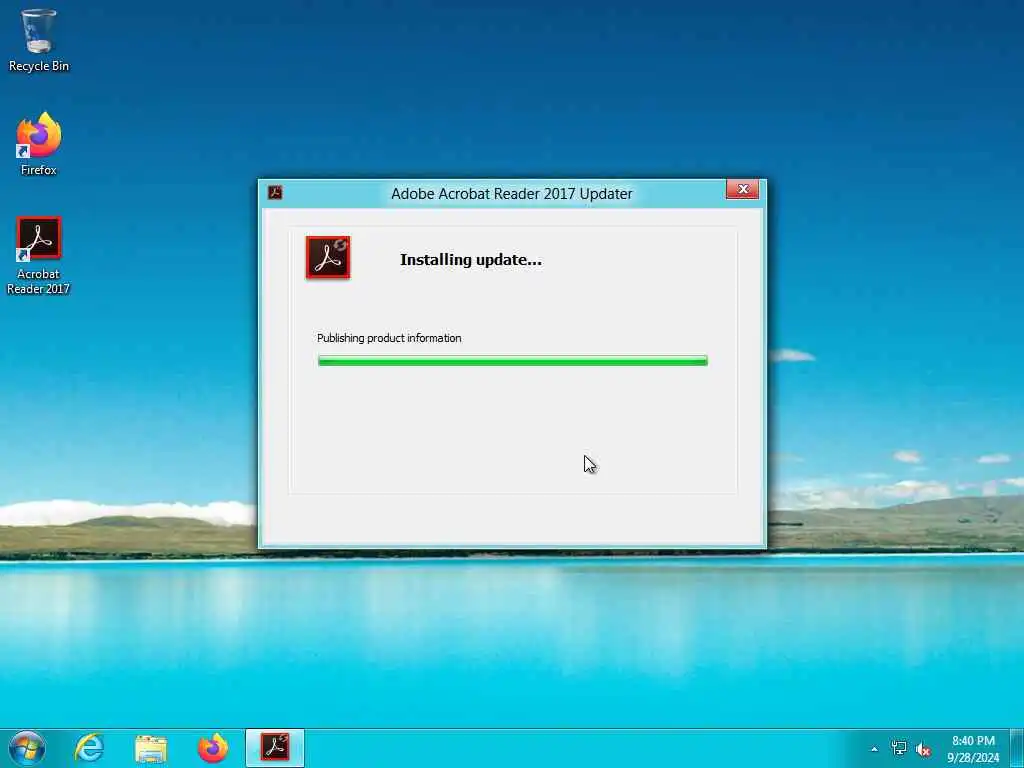Select the Acrobat Updater taskbar button
This screenshot has height=768, width=1024.
click(x=275, y=748)
